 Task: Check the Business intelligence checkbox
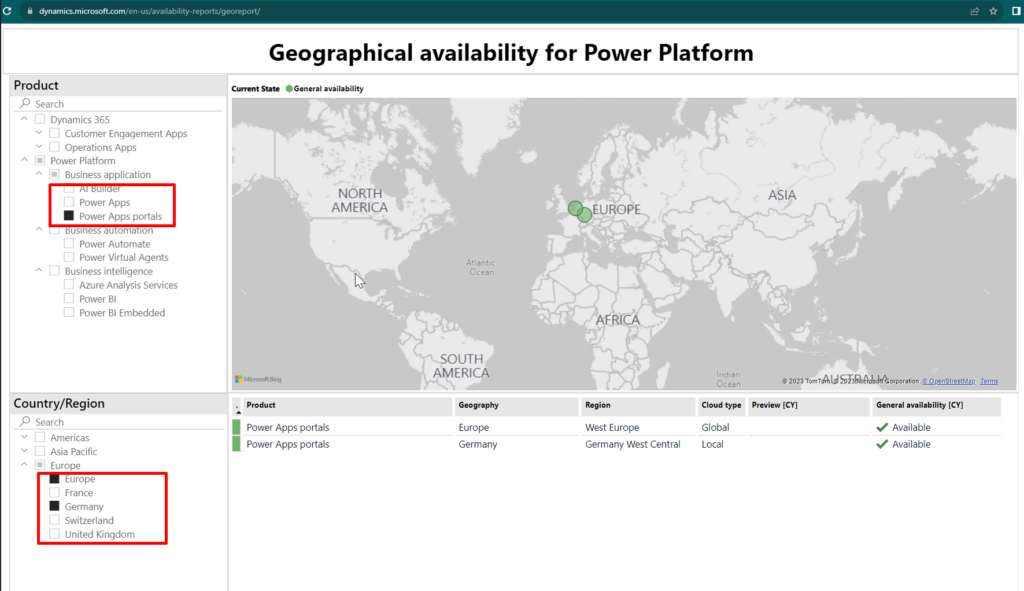pyautogui.click(x=54, y=270)
